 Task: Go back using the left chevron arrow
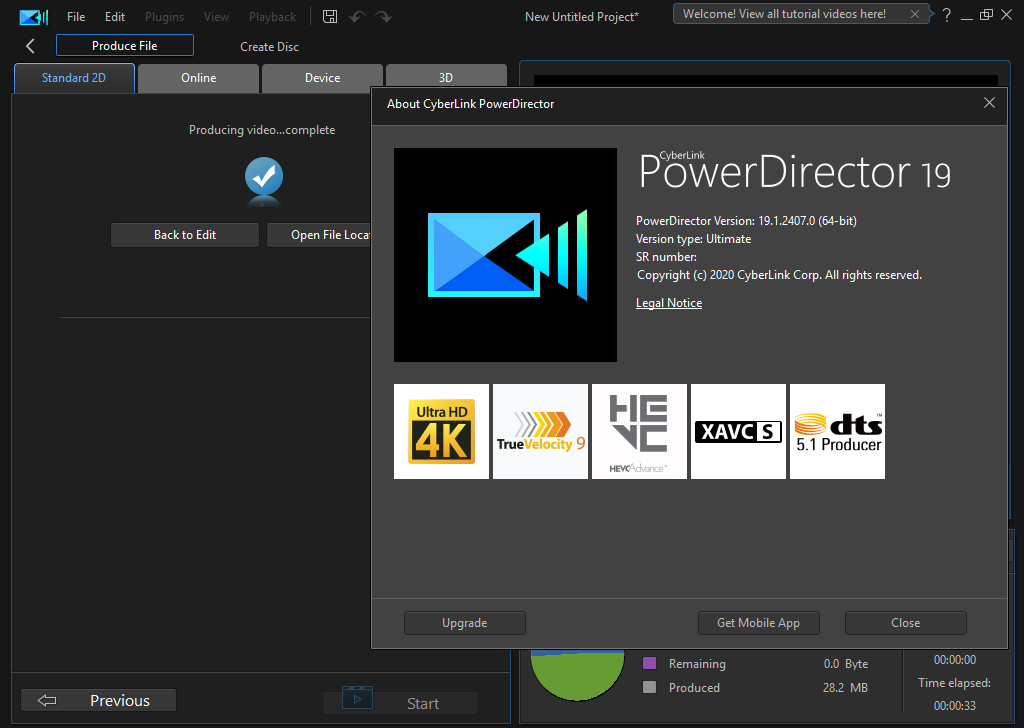click(30, 46)
